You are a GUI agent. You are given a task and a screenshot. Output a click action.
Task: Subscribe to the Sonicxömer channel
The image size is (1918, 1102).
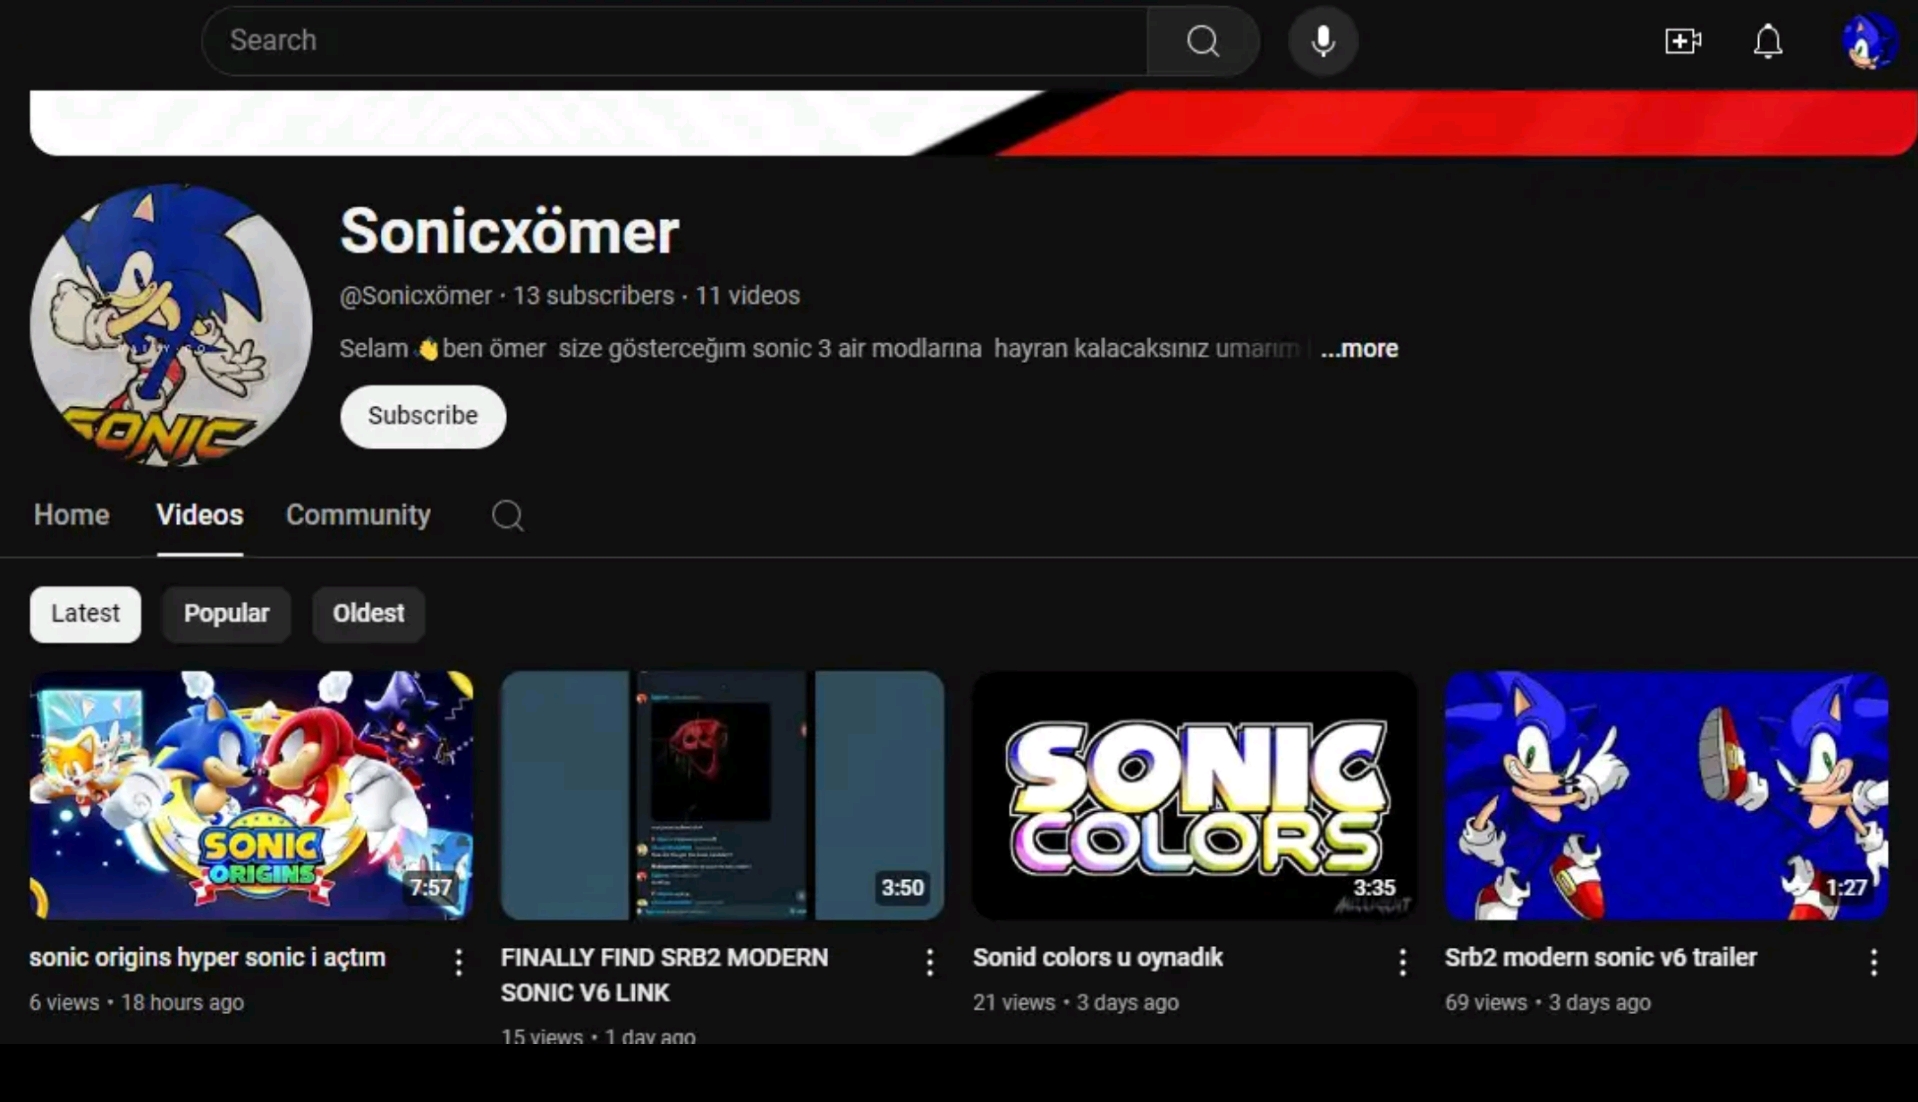coord(423,416)
